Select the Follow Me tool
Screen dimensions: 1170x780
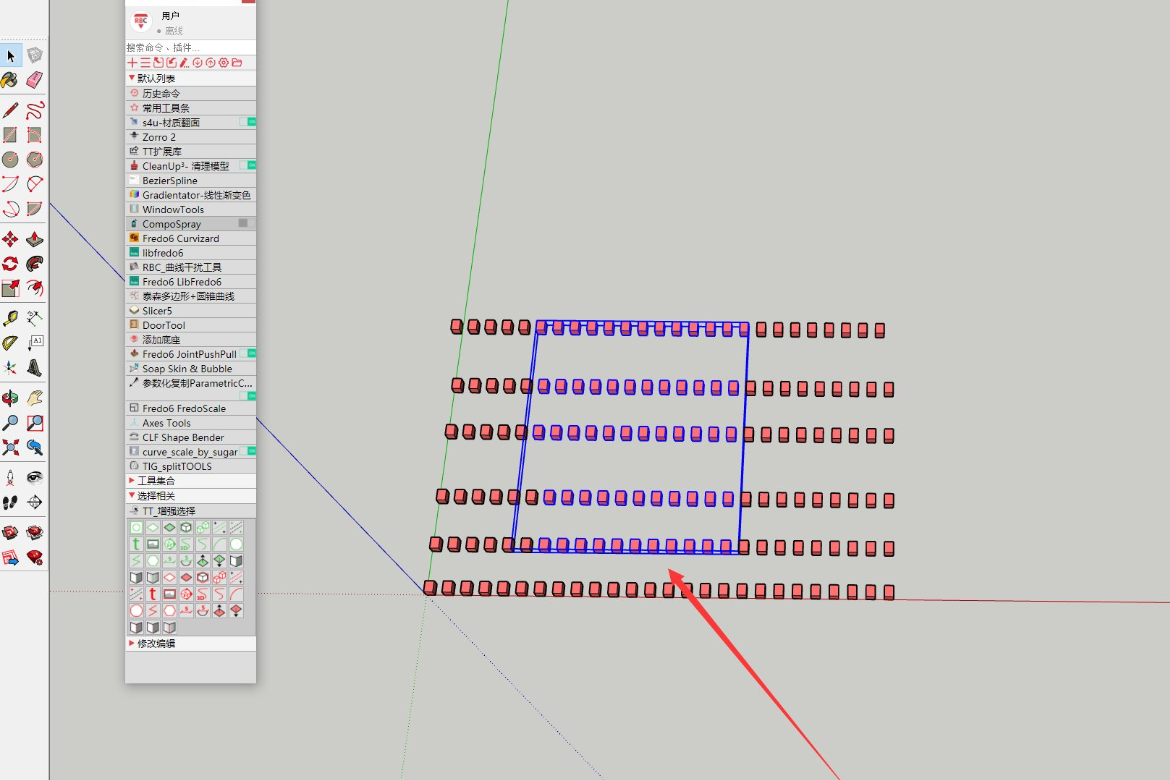(34, 263)
